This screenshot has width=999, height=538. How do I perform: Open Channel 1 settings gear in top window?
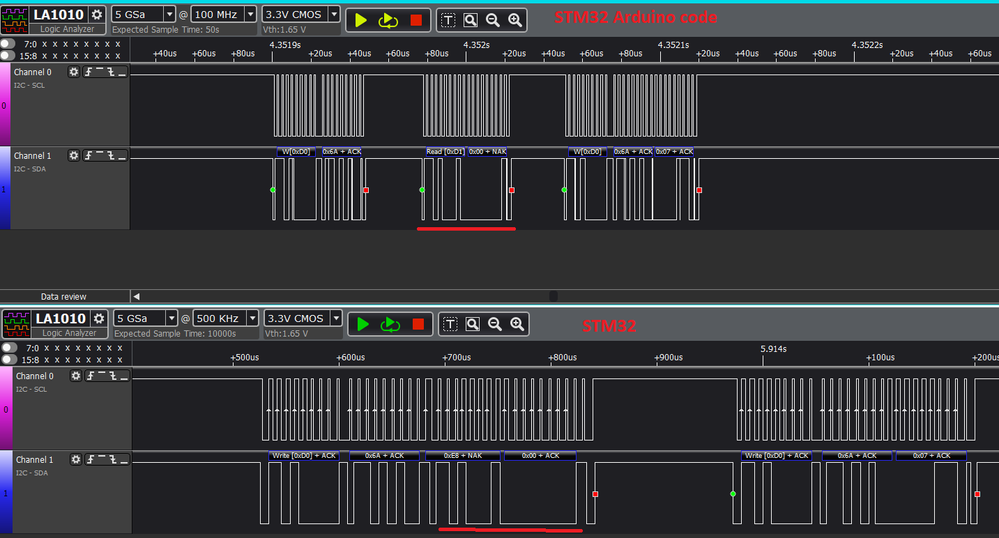pos(74,156)
